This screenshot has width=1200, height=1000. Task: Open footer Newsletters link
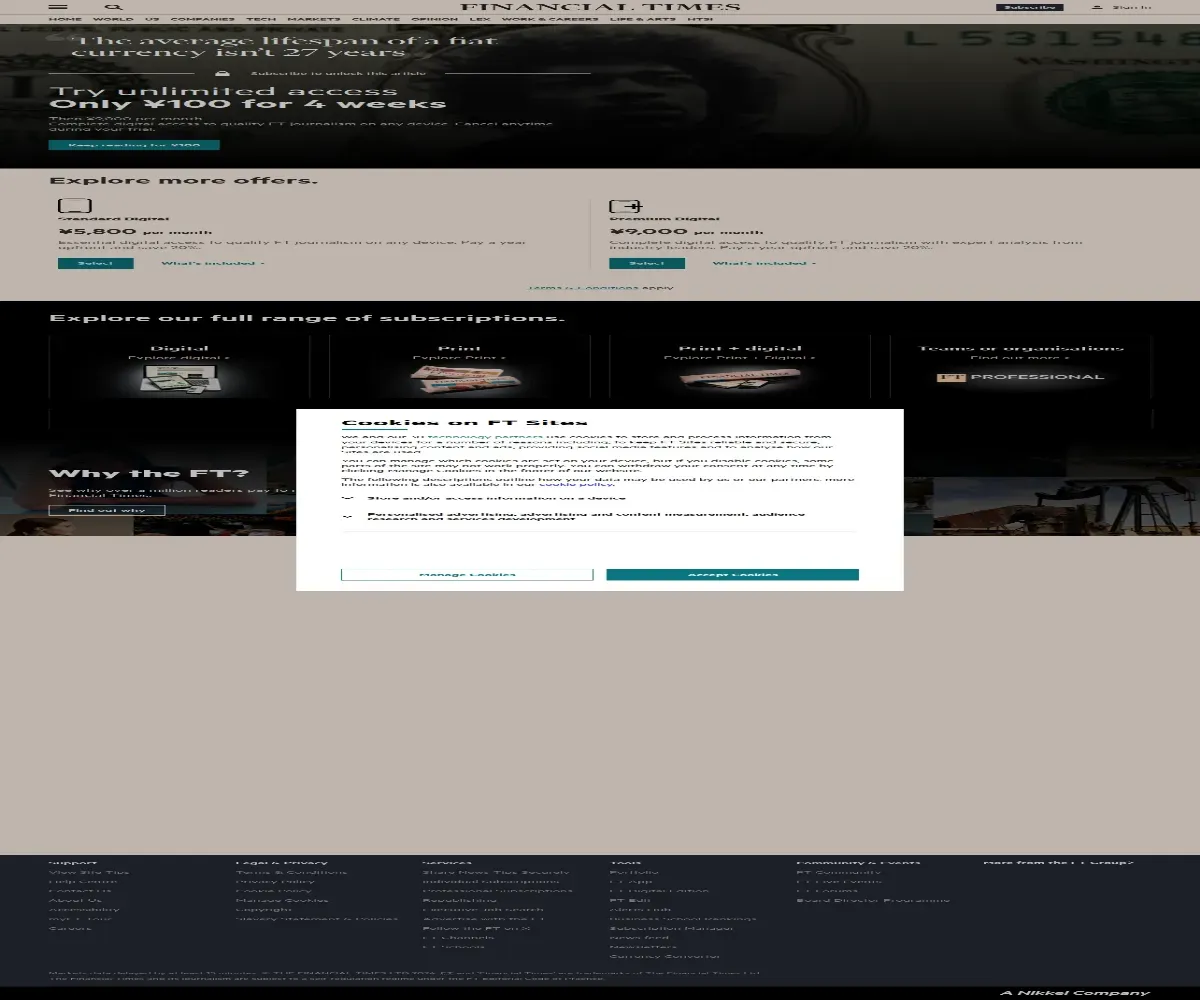(643, 947)
